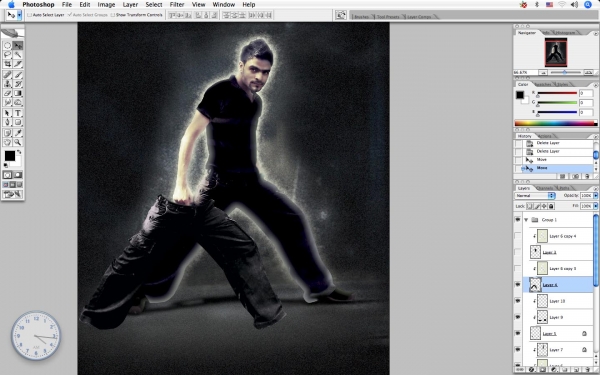Create new snapshot in History panel
The height and width of the screenshot is (375, 600).
pyautogui.click(x=575, y=176)
